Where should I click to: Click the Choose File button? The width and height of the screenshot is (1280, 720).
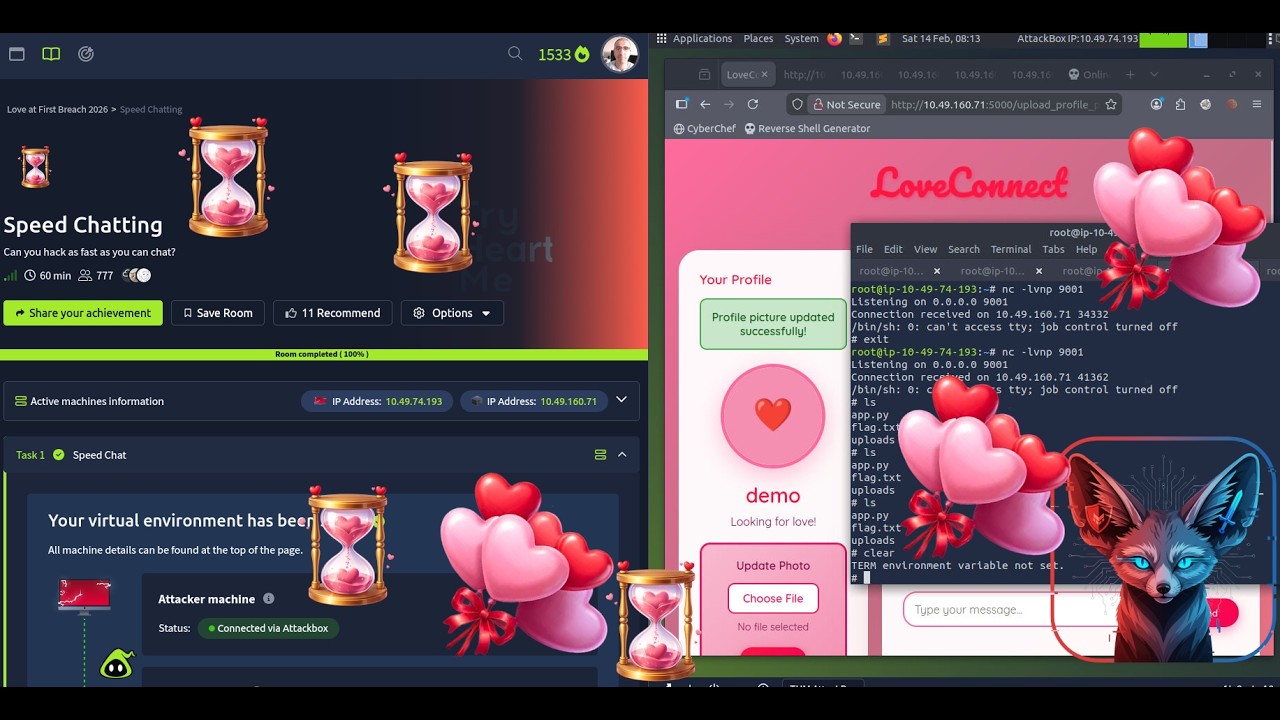[x=773, y=598]
